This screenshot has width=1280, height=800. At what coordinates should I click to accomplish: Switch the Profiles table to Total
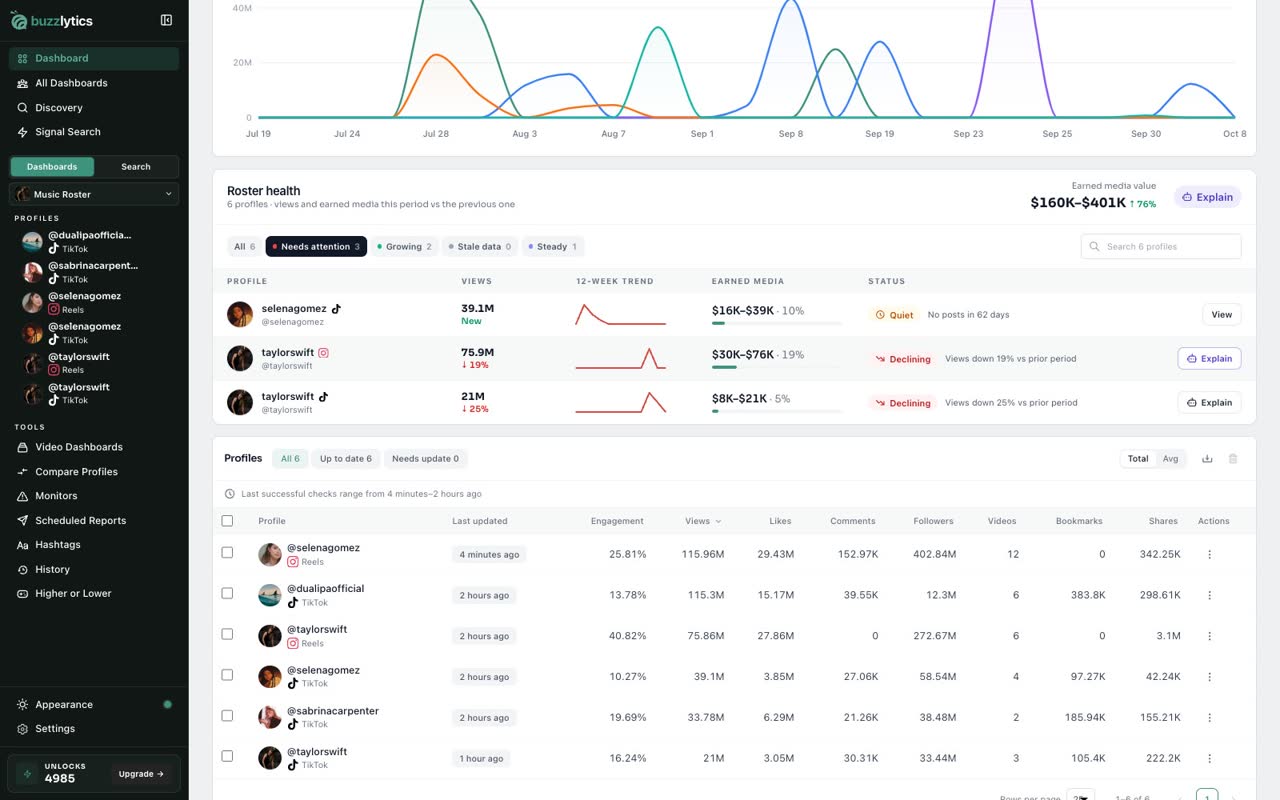tap(1138, 459)
